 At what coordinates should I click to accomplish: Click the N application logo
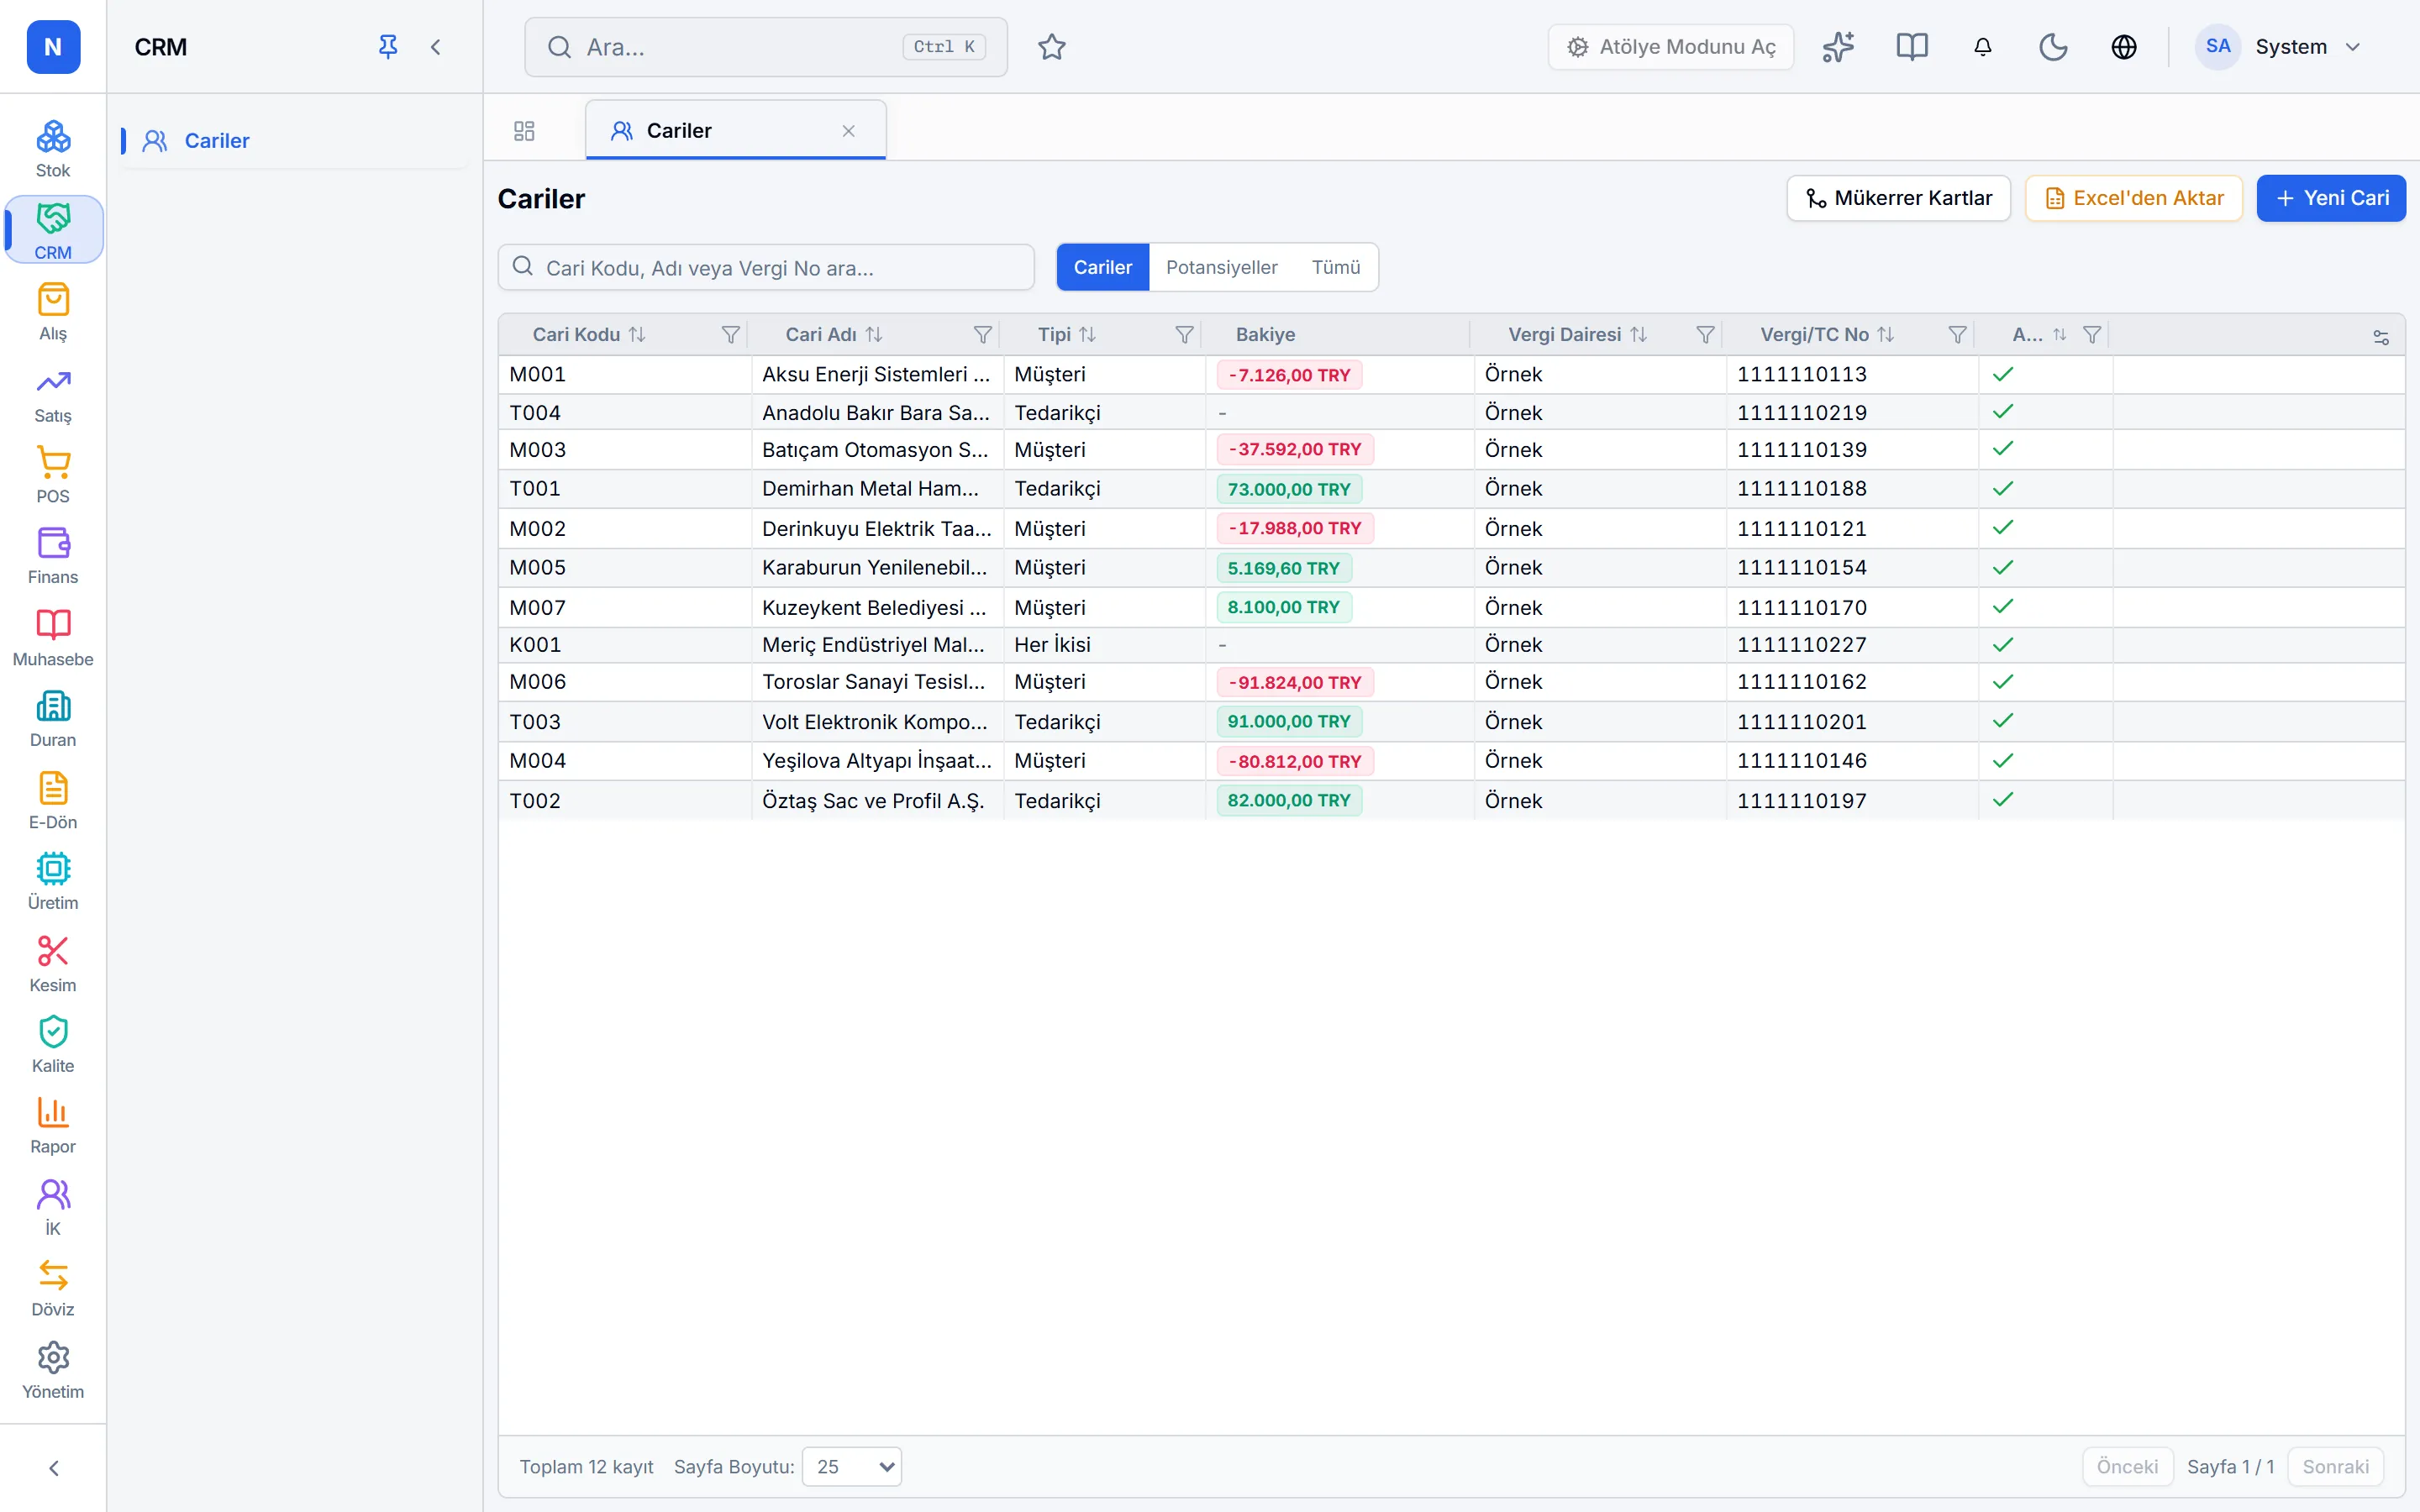point(53,47)
